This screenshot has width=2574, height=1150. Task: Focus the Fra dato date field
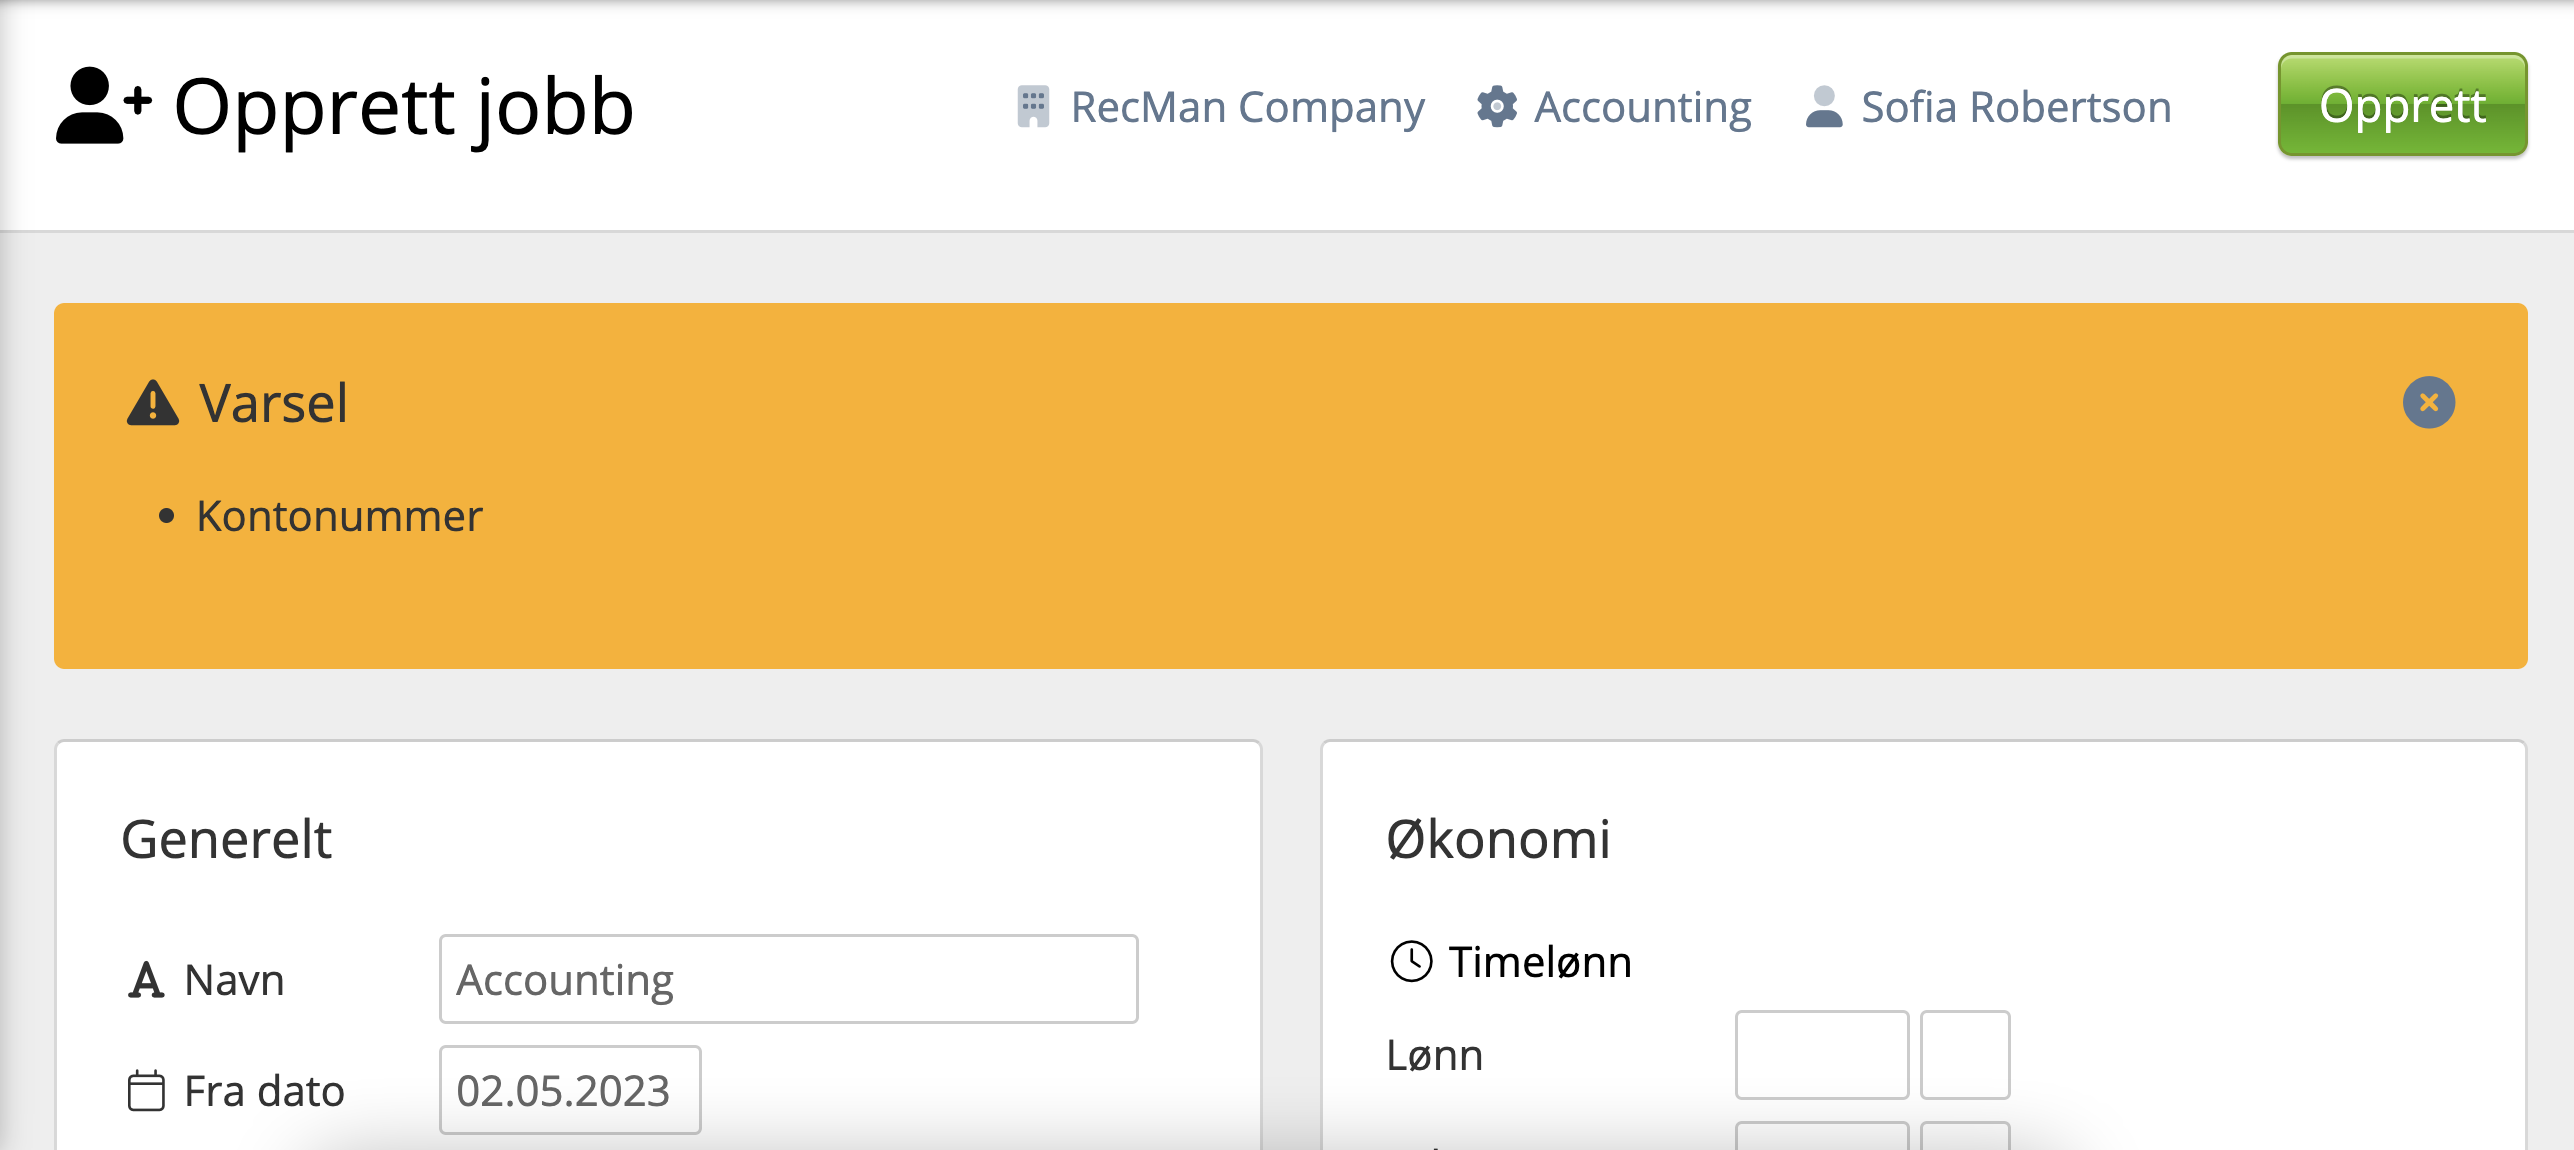tap(570, 1090)
